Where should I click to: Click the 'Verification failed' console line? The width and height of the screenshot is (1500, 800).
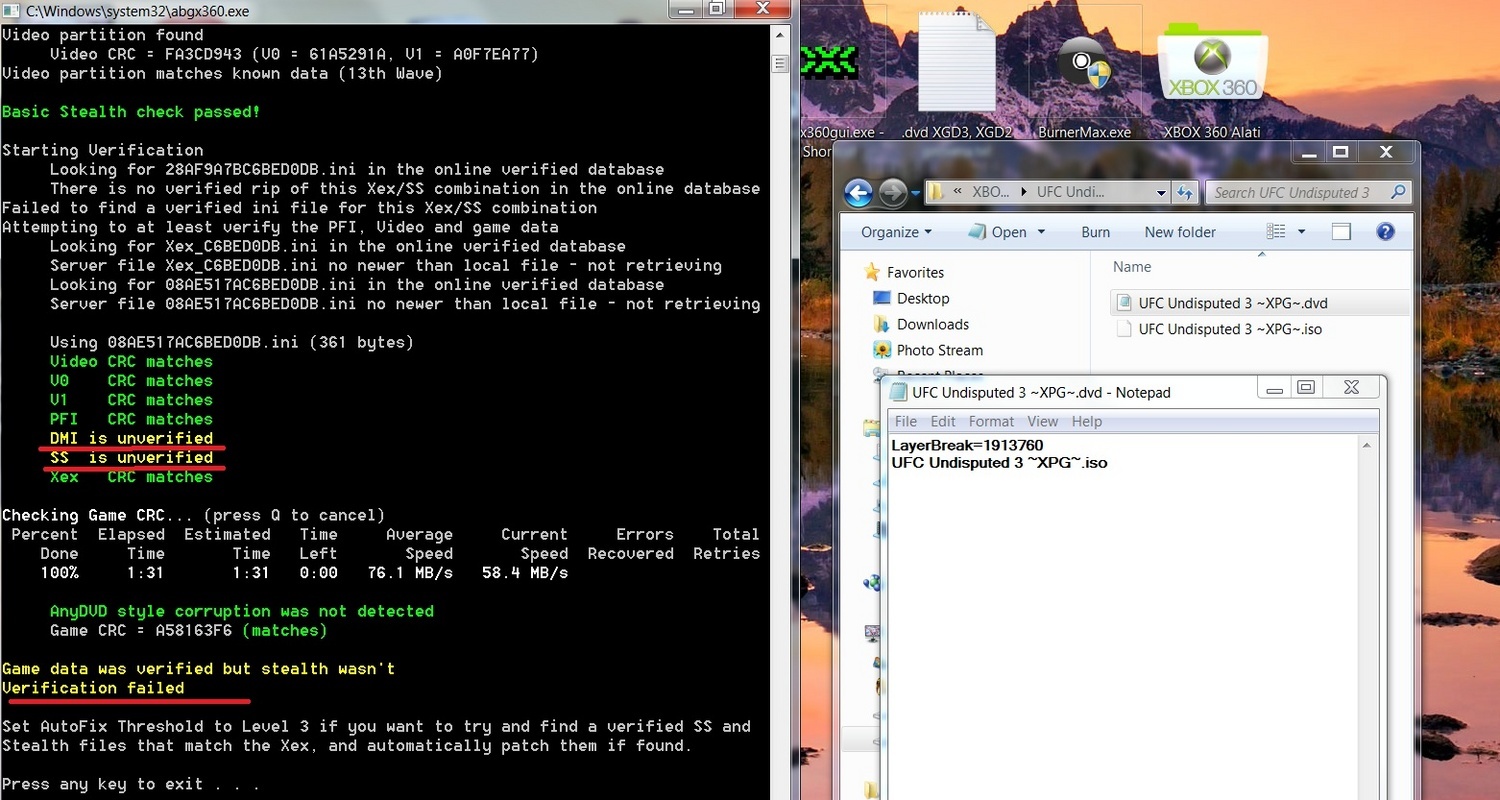tap(93, 688)
